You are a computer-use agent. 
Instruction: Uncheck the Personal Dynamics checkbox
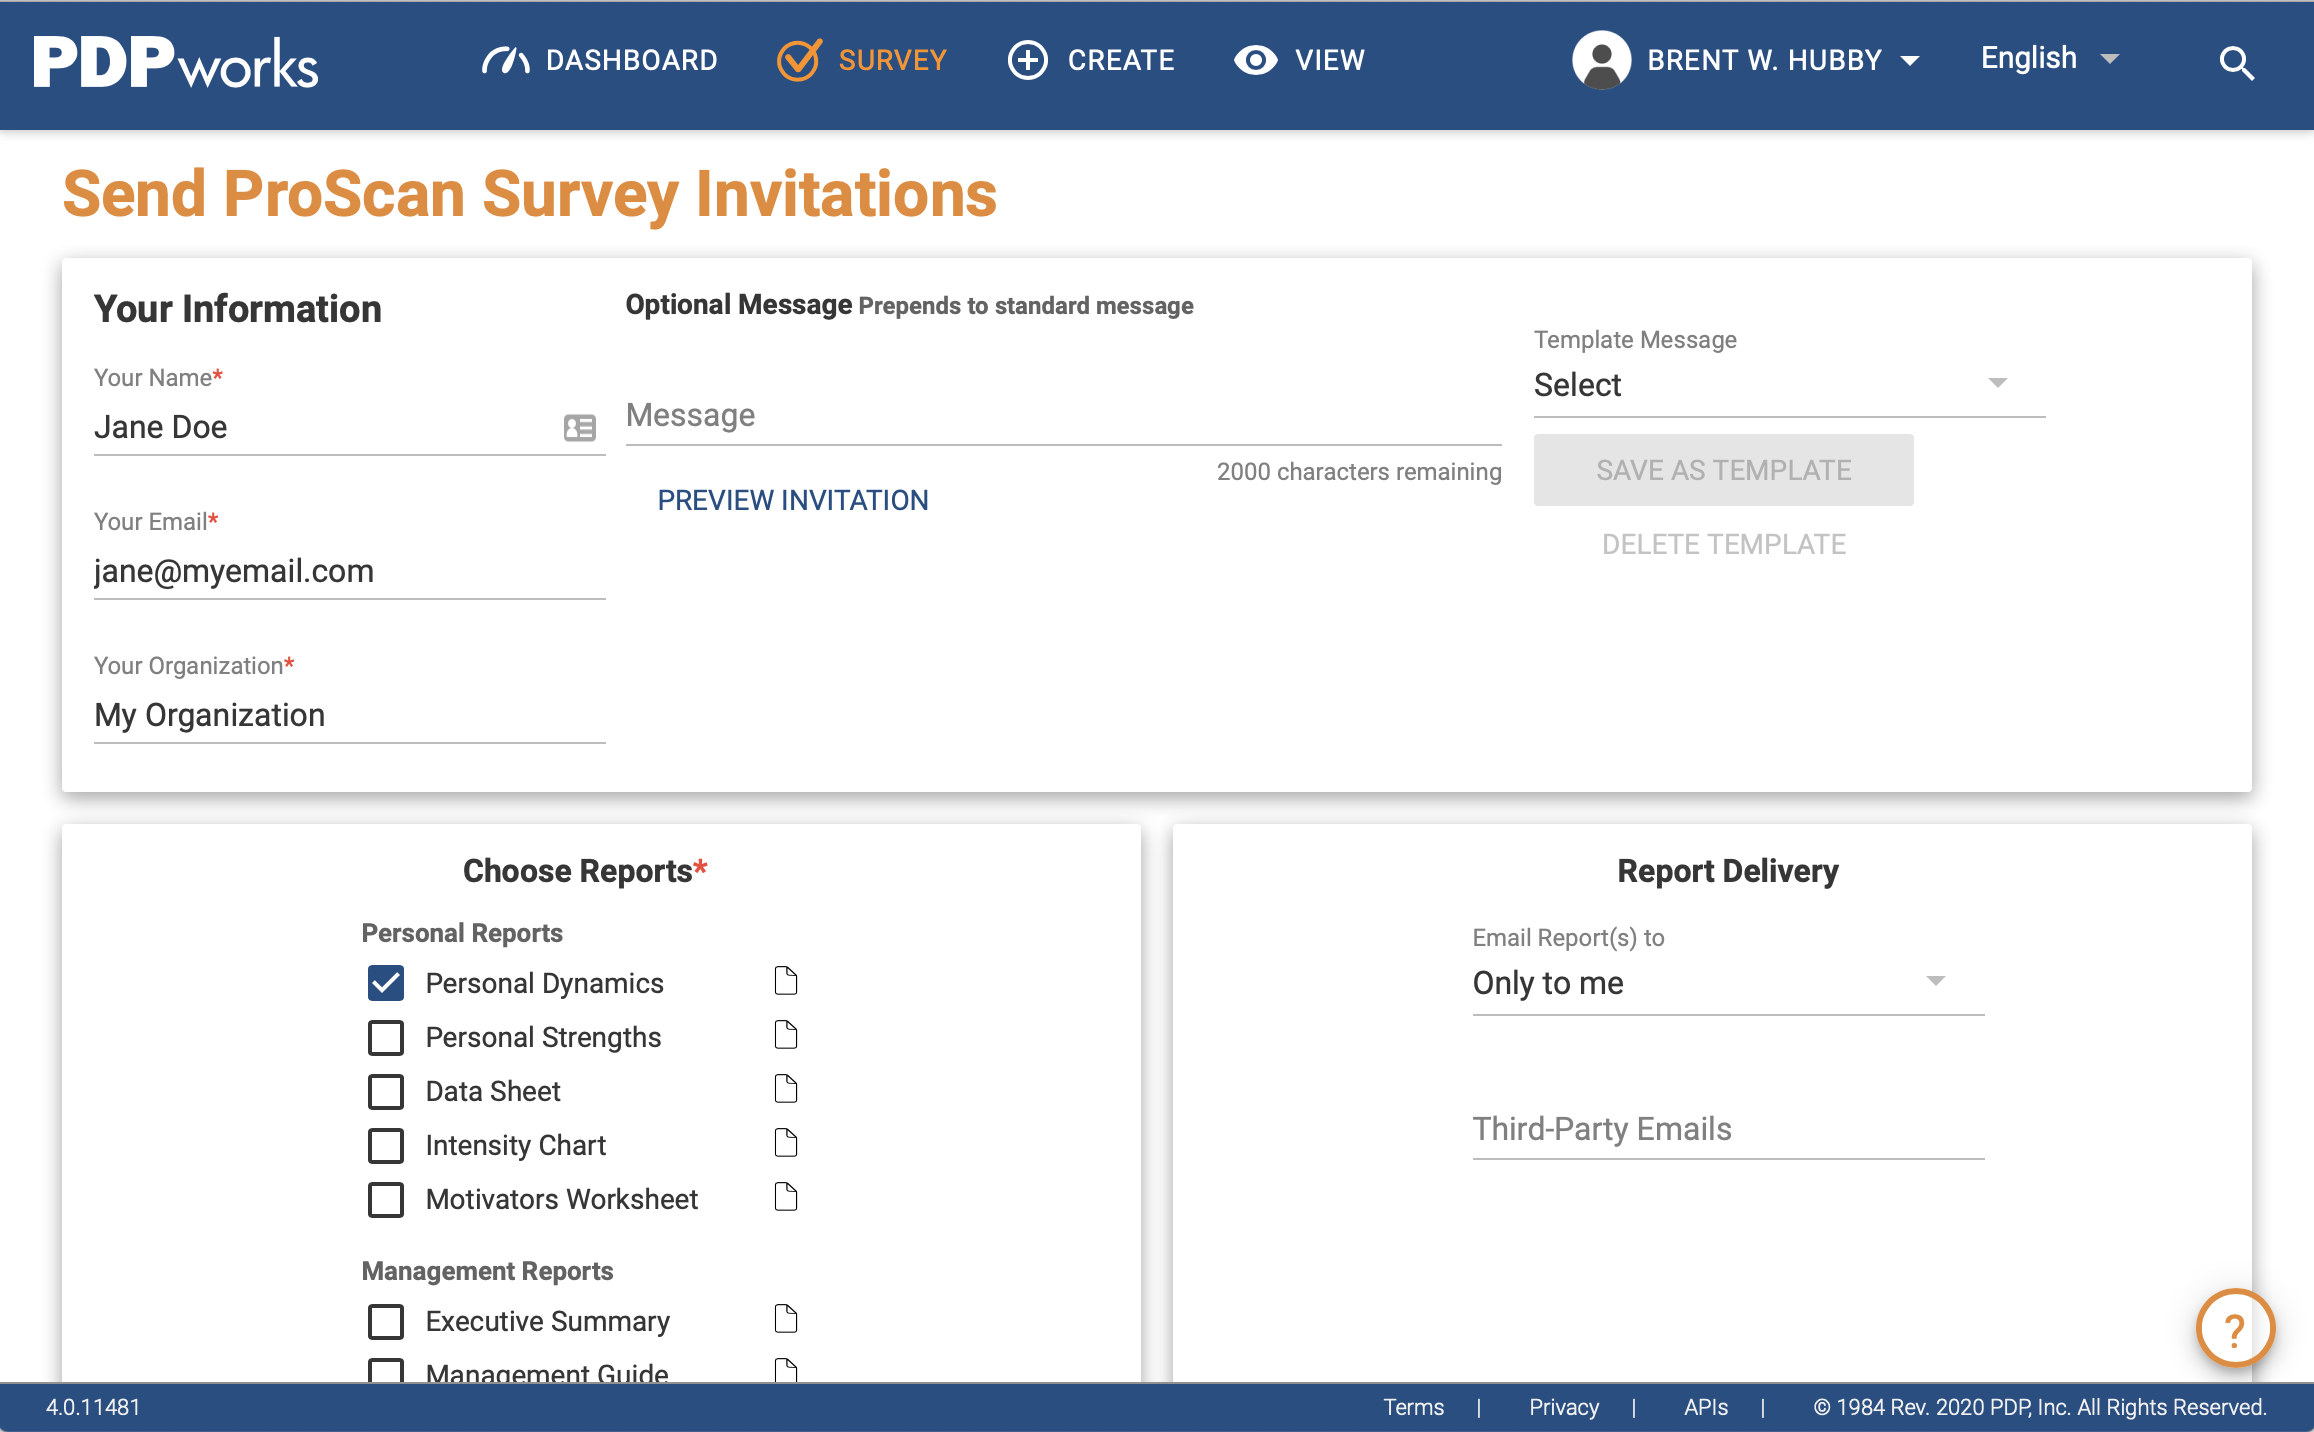386,983
